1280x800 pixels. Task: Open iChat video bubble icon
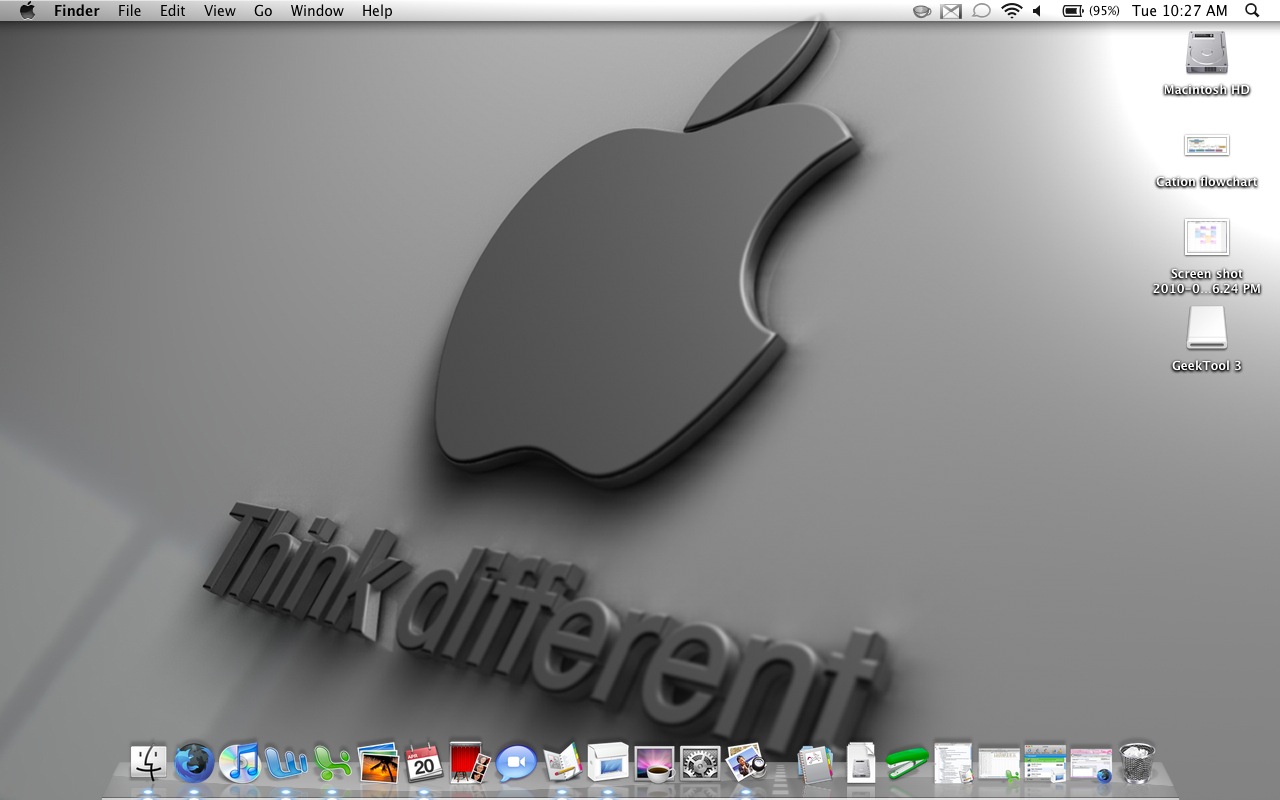click(x=516, y=764)
